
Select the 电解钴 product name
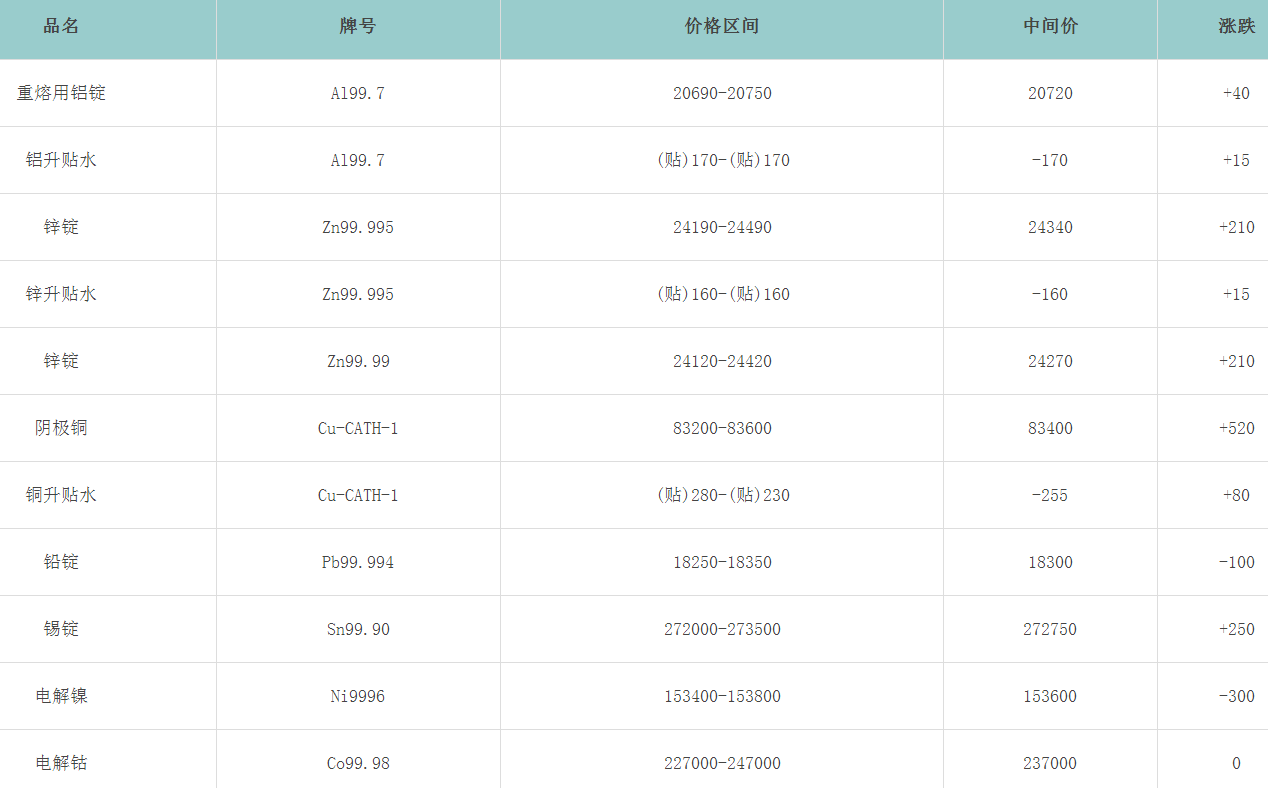coord(61,763)
